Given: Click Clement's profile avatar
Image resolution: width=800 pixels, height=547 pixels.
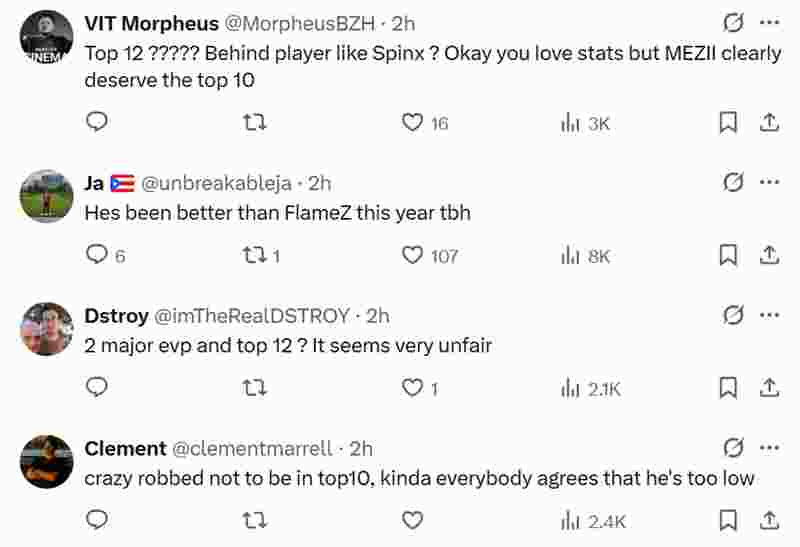Looking at the screenshot, I should (47, 461).
